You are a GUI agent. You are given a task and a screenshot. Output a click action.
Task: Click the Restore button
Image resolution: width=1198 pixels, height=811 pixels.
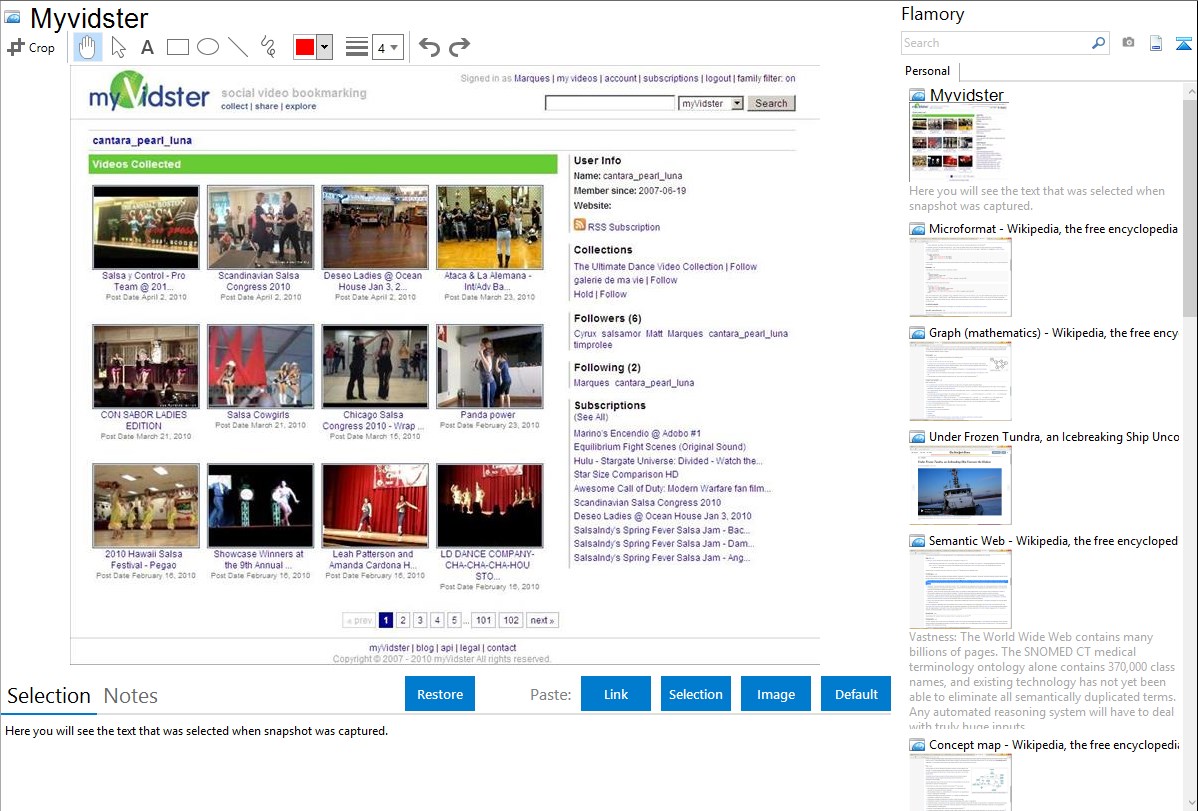[x=440, y=694]
